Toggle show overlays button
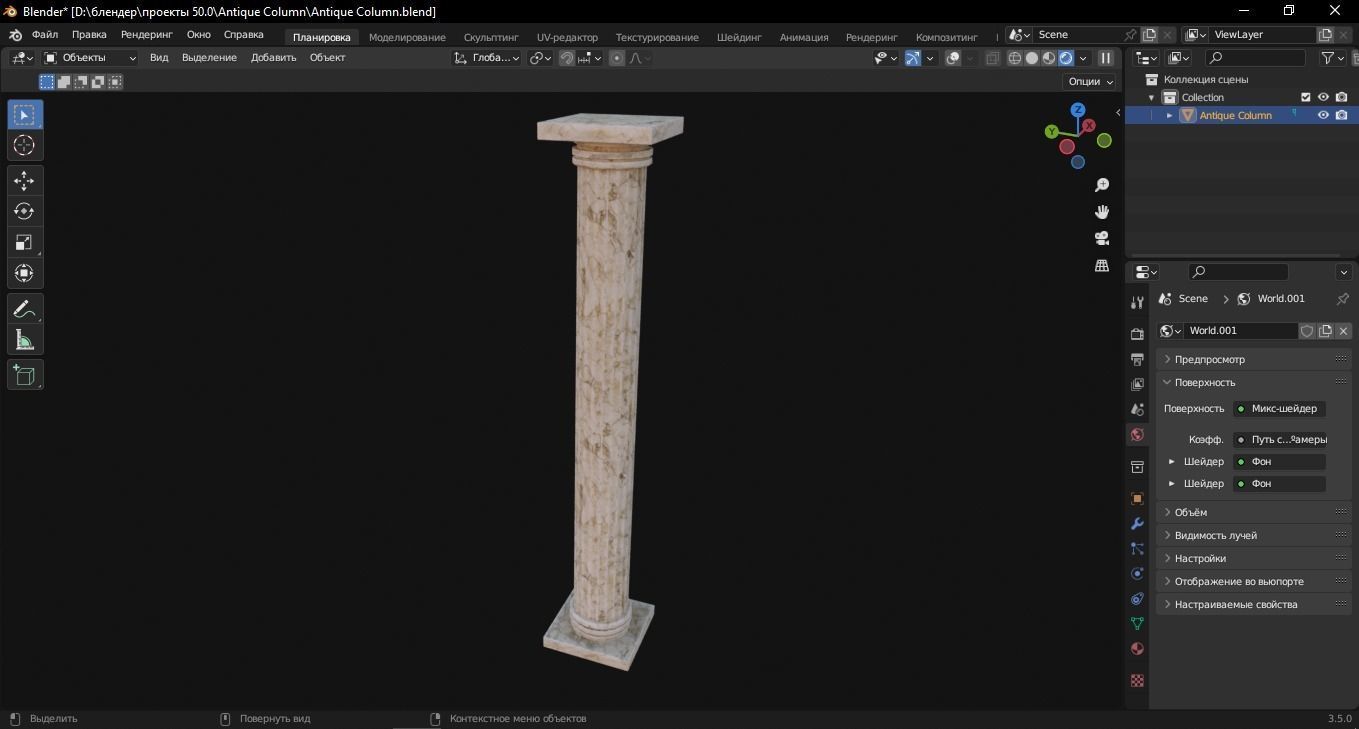 (953, 58)
